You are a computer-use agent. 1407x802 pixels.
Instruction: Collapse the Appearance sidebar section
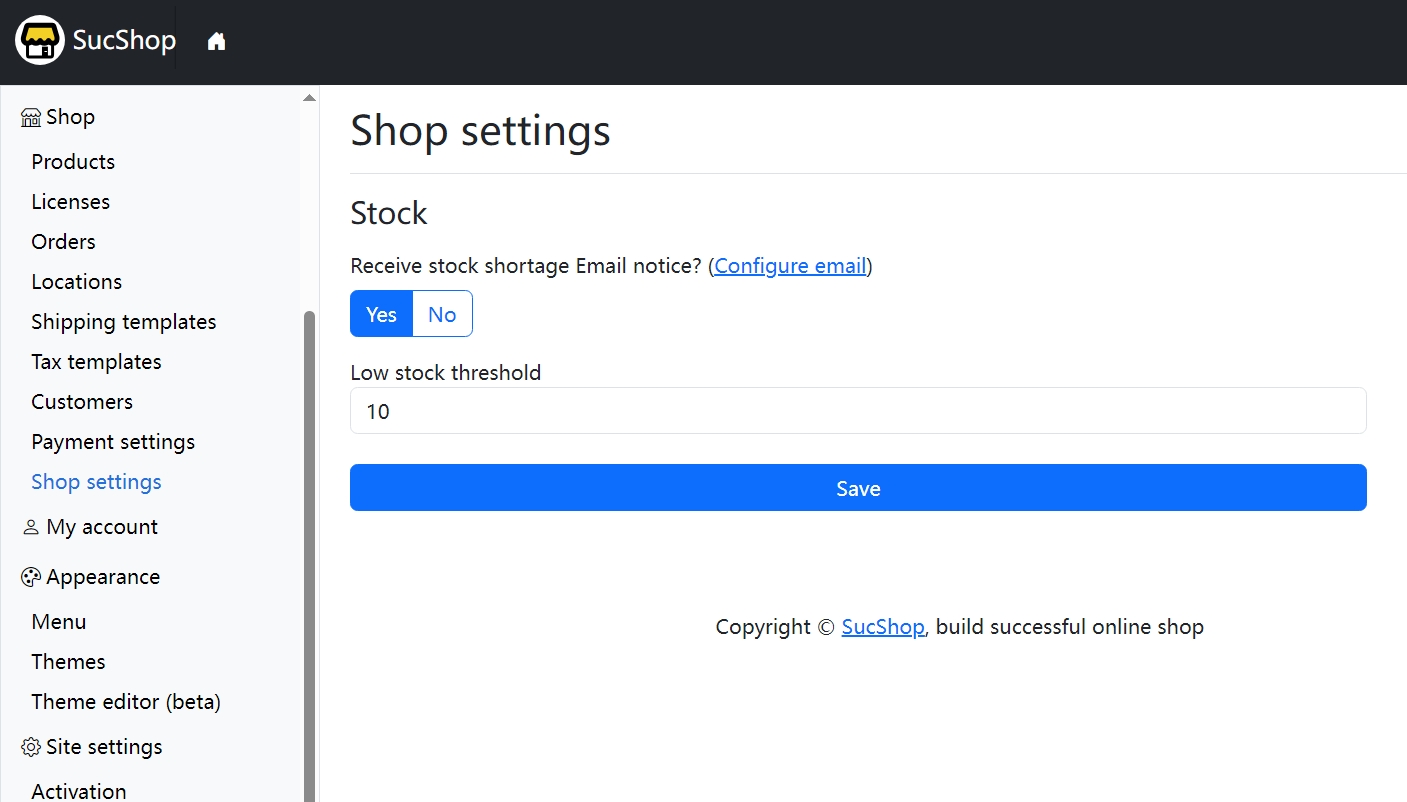103,577
